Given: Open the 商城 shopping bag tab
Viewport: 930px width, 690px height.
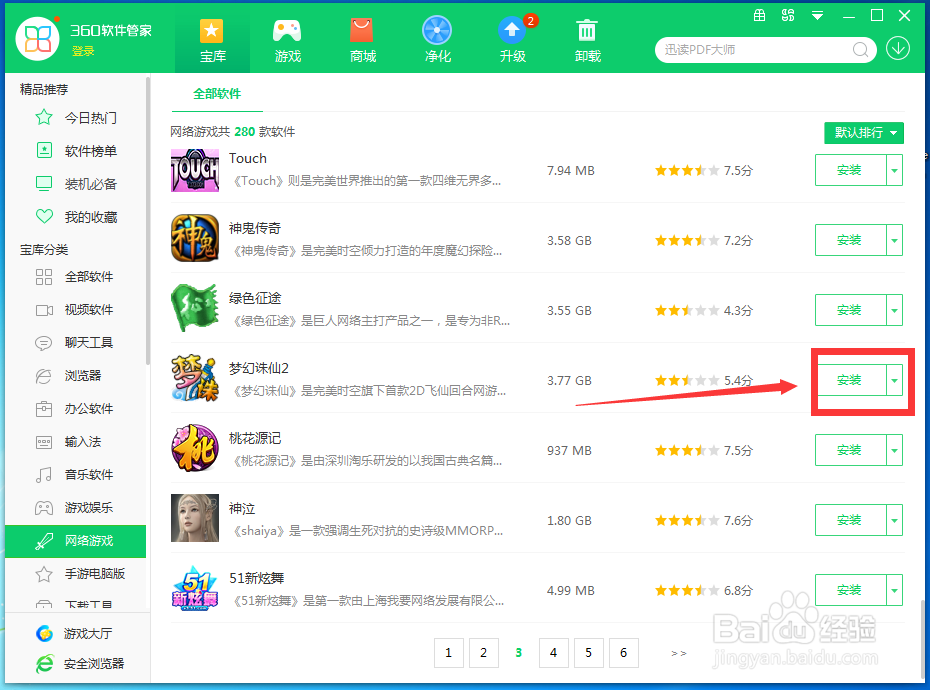Looking at the screenshot, I should [362, 40].
